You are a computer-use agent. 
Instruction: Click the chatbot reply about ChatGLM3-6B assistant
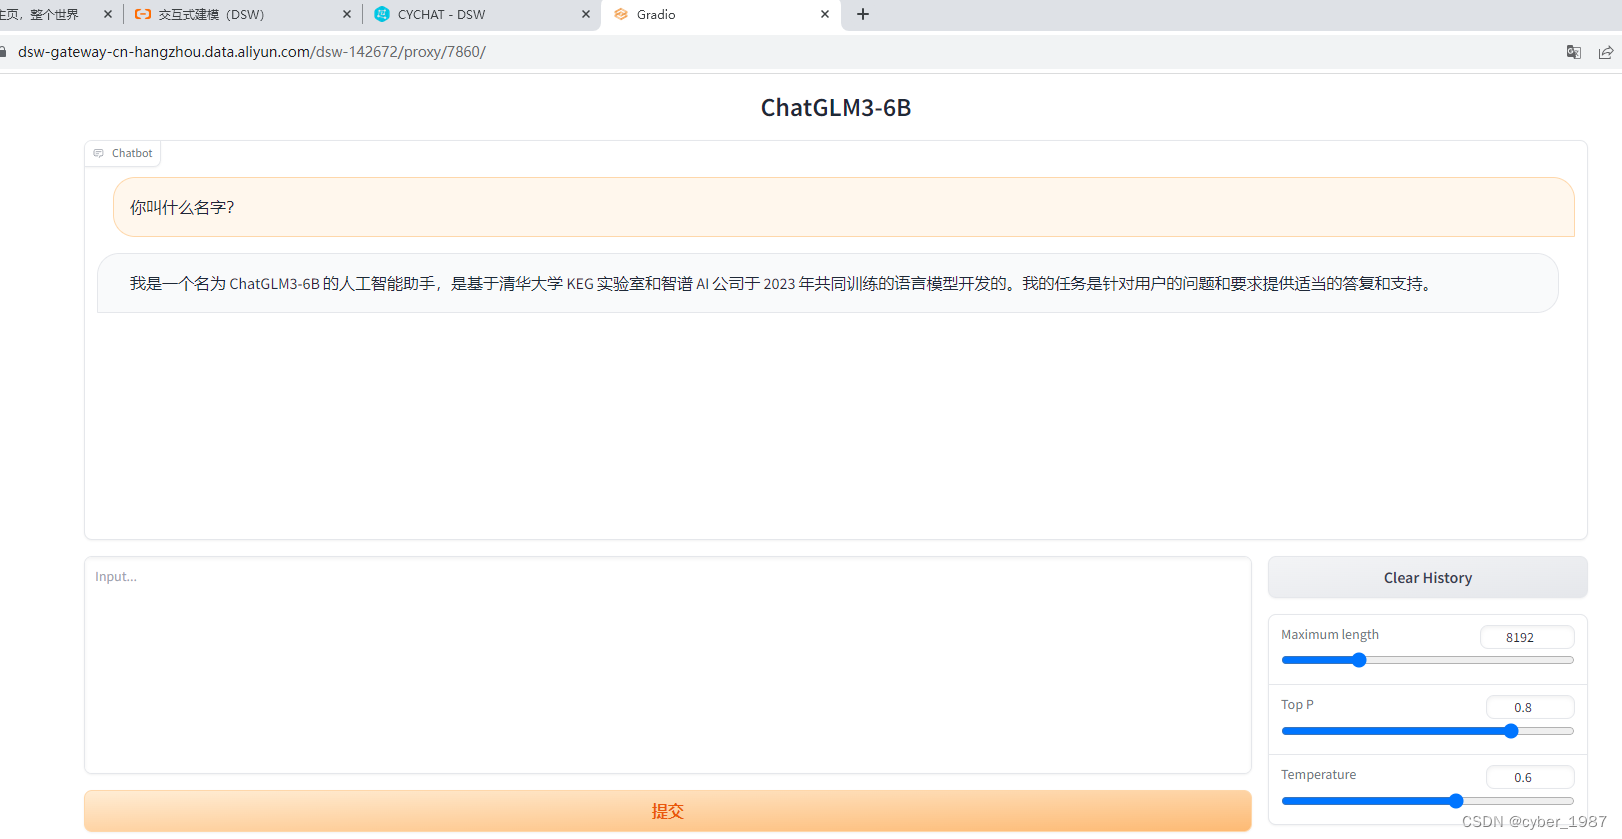827,283
